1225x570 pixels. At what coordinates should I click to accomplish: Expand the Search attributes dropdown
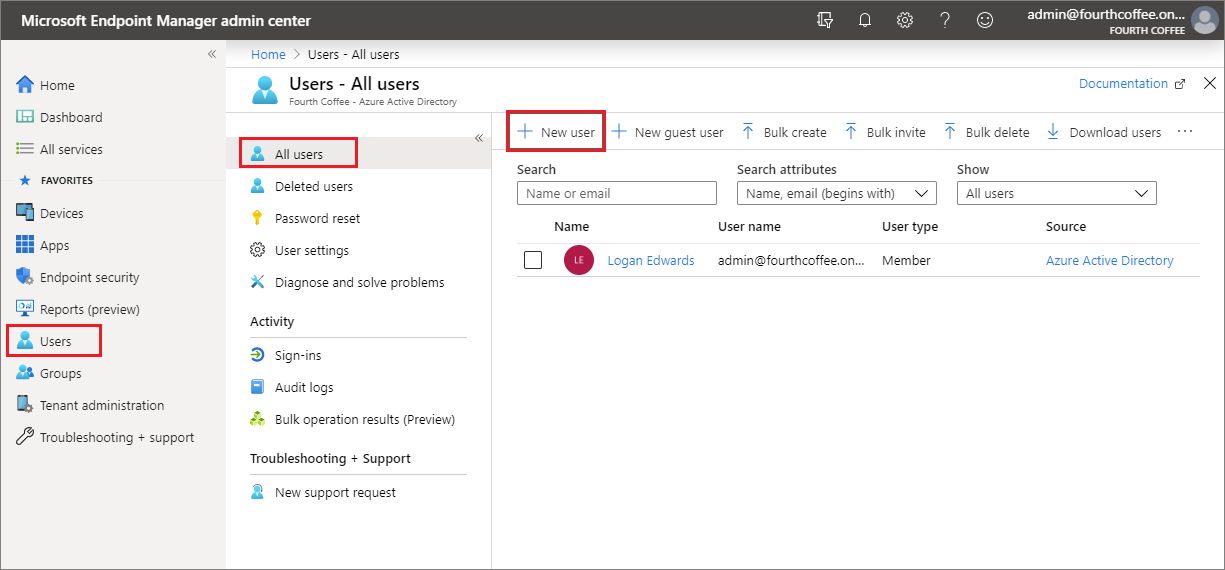(x=837, y=193)
